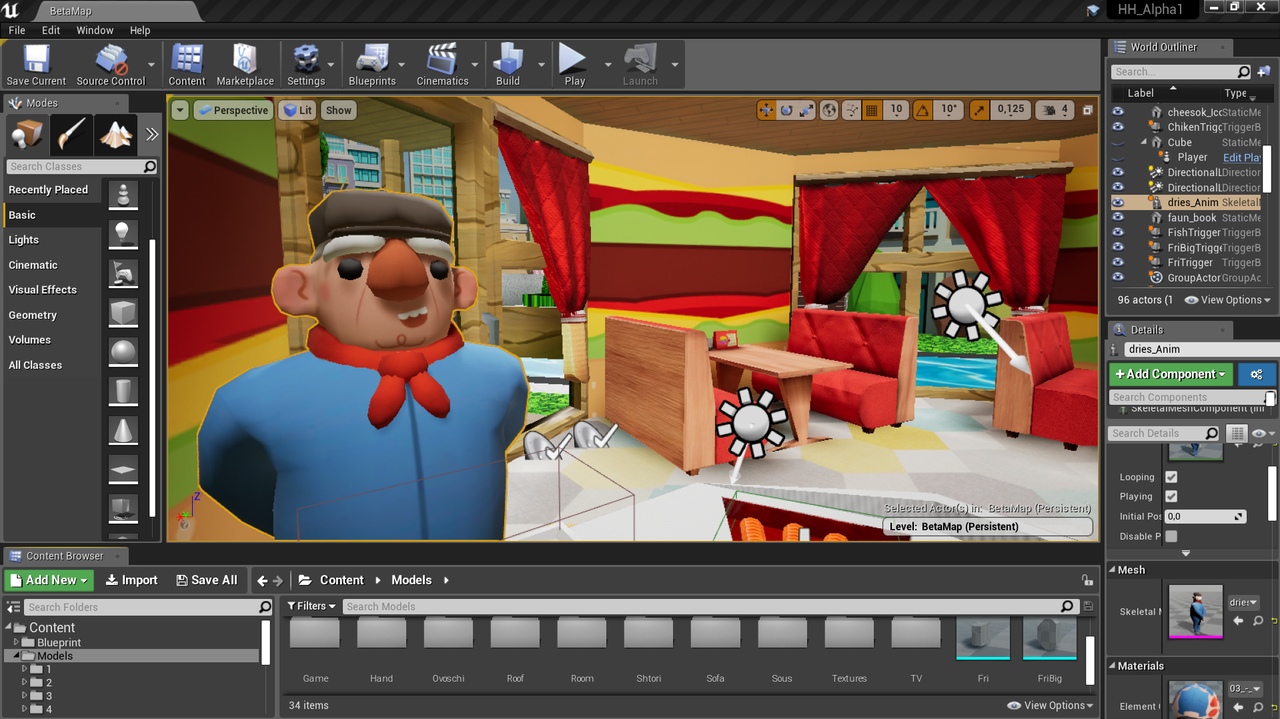
Task: Start the level with the Play button
Action: point(574,65)
